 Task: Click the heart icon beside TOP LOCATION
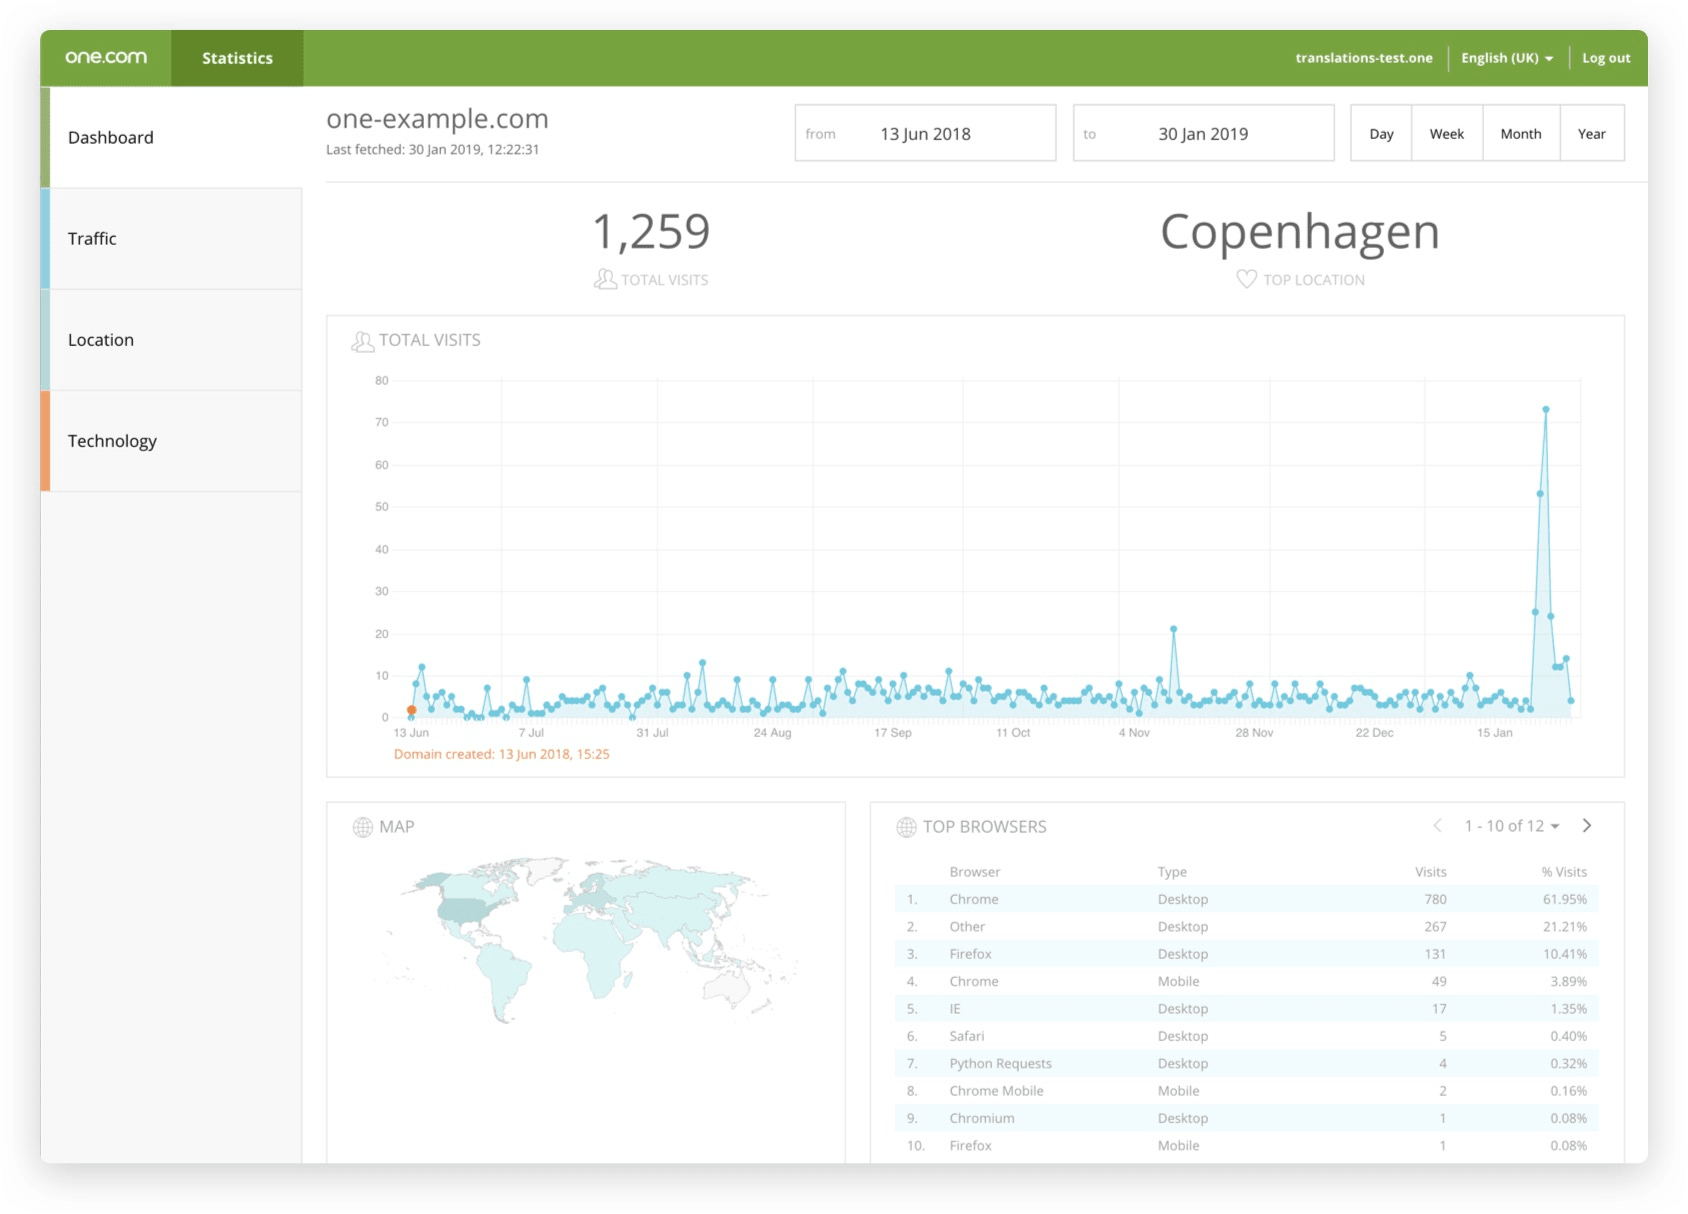click(x=1246, y=279)
